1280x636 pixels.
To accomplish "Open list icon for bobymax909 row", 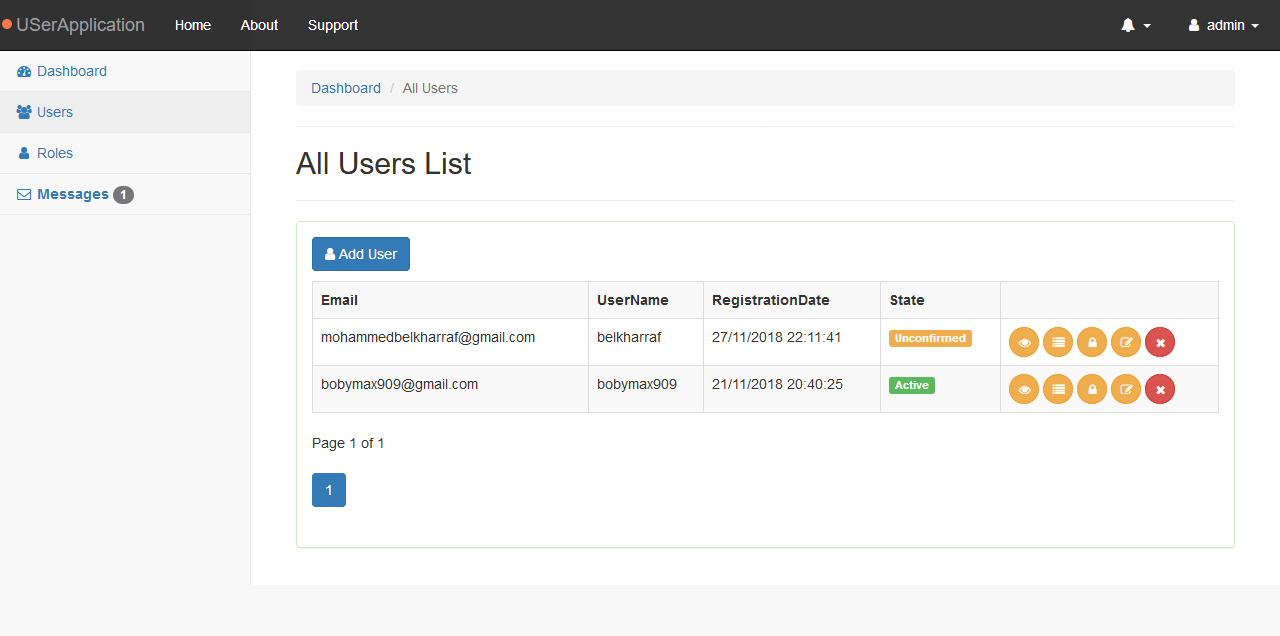I will point(1058,389).
